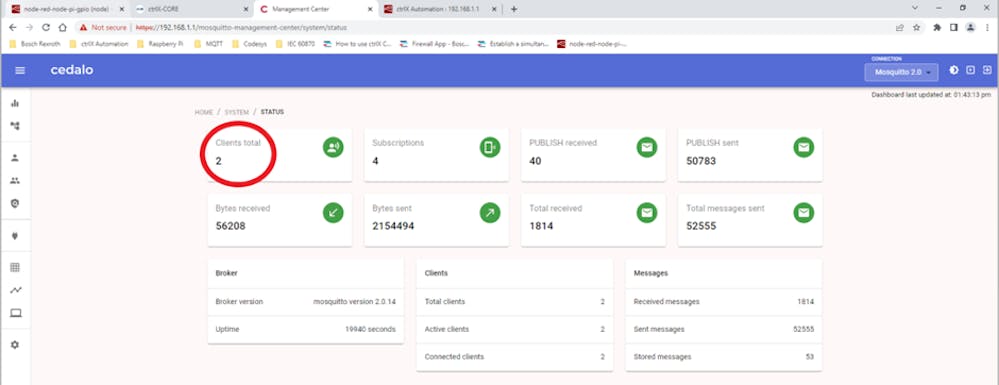
Task: Open a new browser tab
Action: click(x=514, y=10)
